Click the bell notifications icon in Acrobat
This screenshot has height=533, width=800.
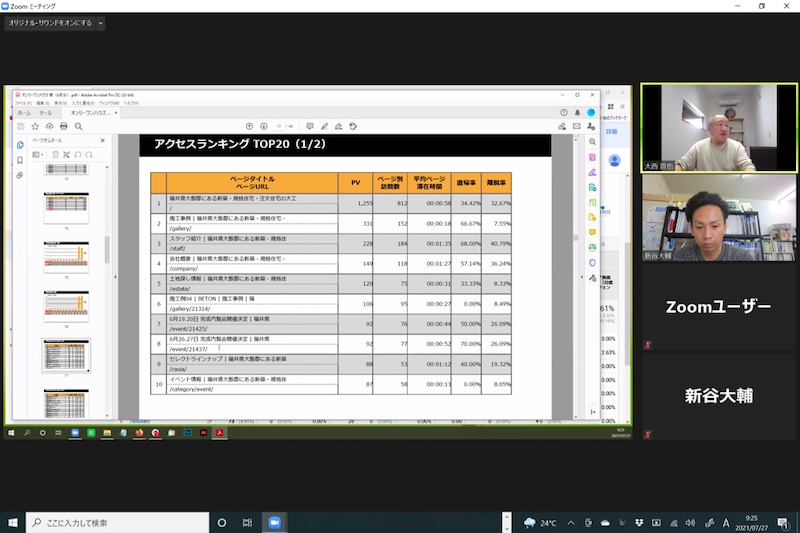click(x=577, y=112)
